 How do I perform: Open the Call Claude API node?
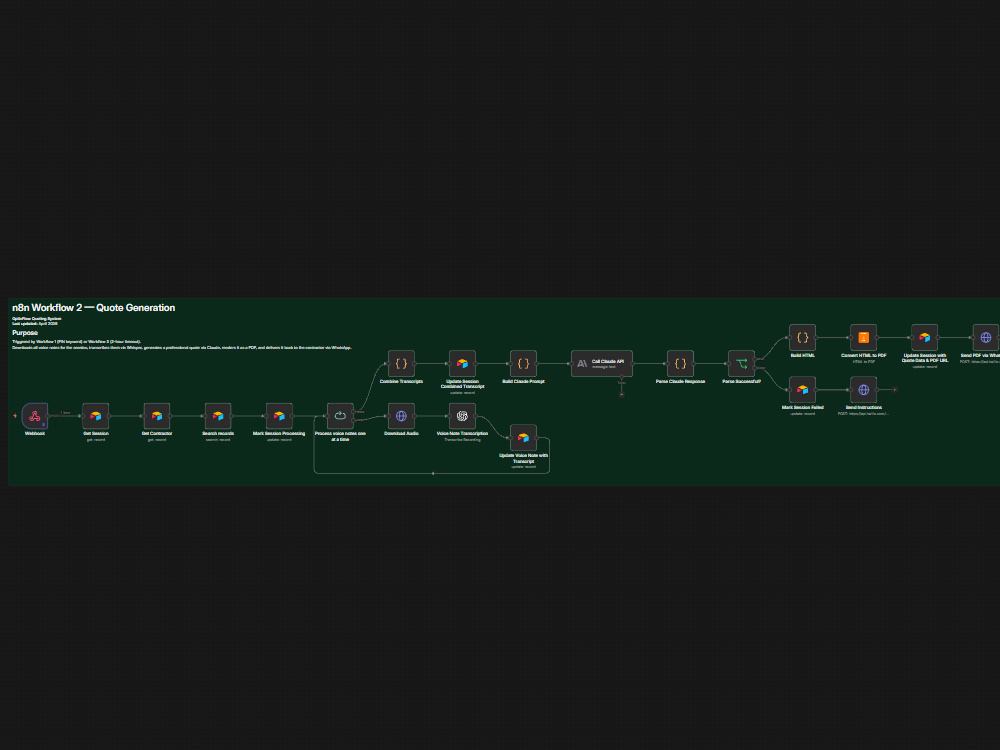click(x=602, y=364)
